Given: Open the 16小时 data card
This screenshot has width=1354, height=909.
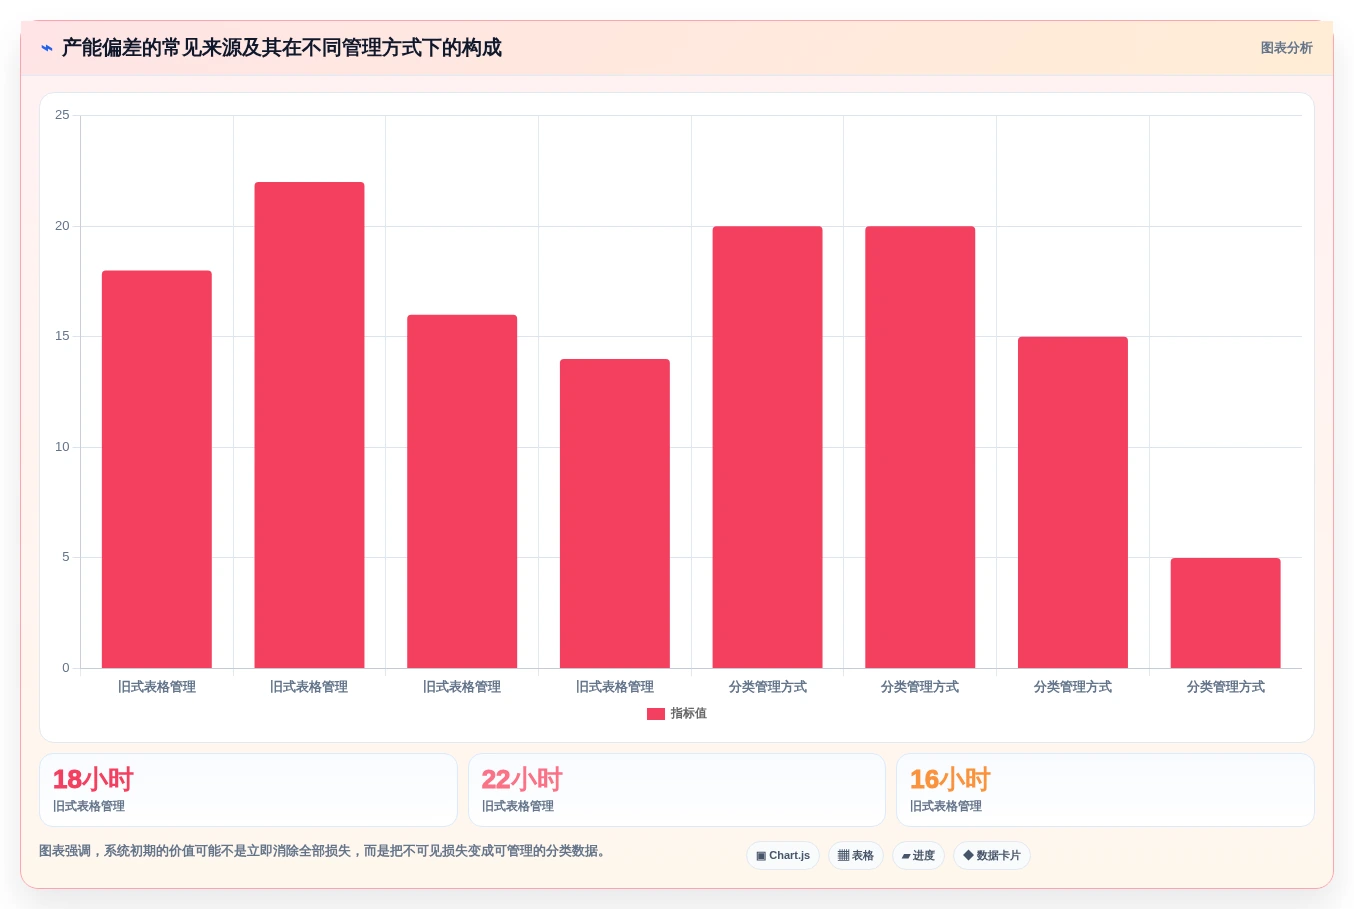Looking at the screenshot, I should click(x=1105, y=790).
